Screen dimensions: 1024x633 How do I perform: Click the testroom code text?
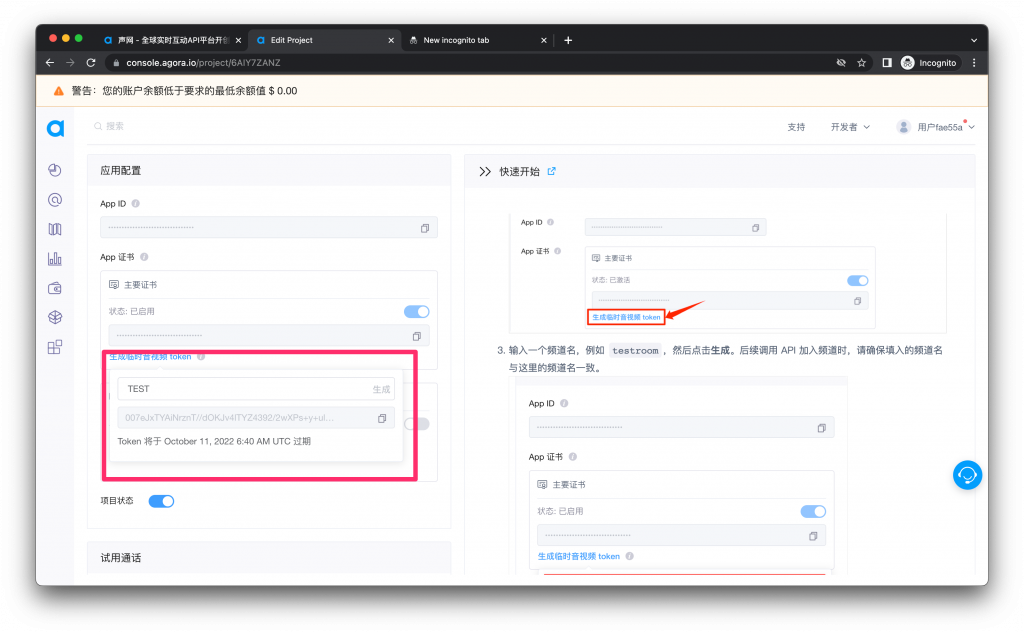[635, 351]
